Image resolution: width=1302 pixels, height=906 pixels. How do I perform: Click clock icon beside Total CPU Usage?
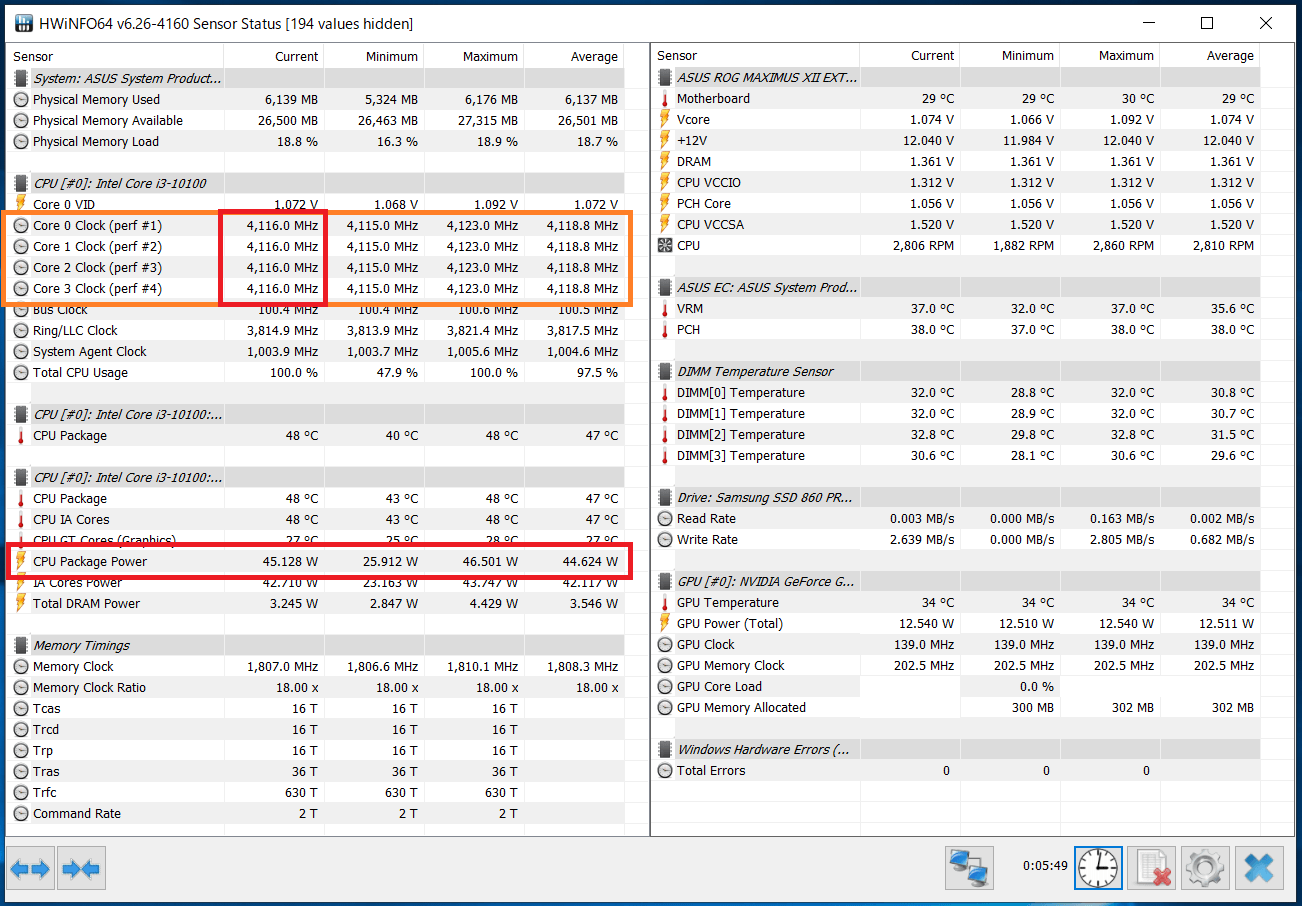click(x=21, y=373)
